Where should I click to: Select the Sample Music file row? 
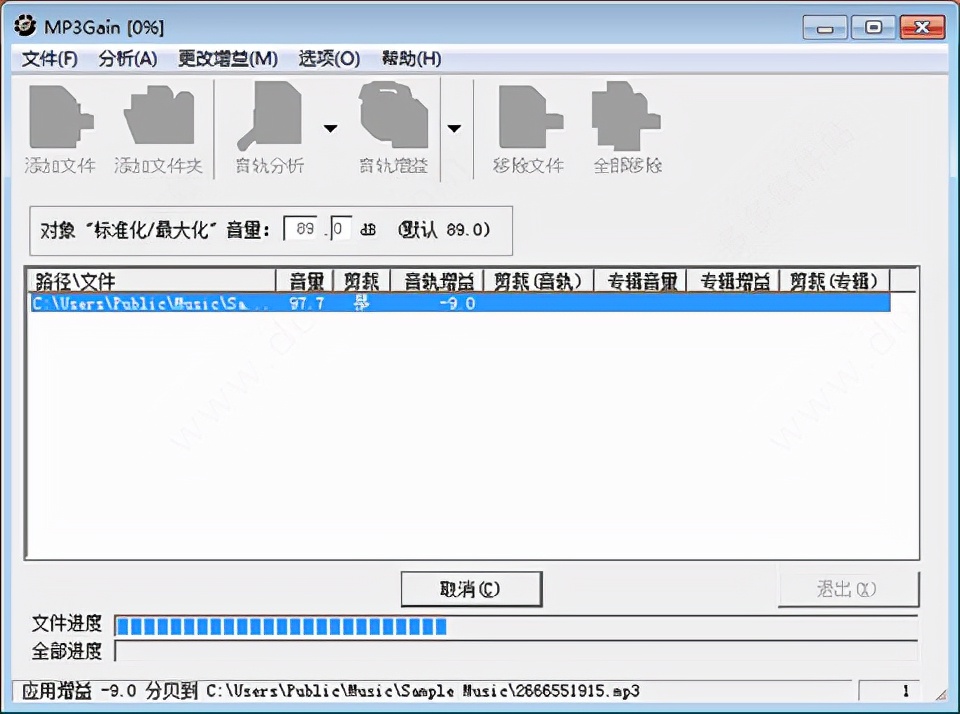coord(400,303)
